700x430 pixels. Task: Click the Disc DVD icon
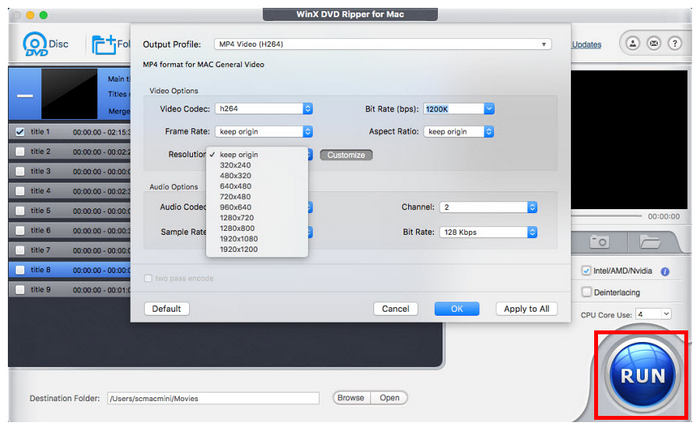(x=46, y=44)
